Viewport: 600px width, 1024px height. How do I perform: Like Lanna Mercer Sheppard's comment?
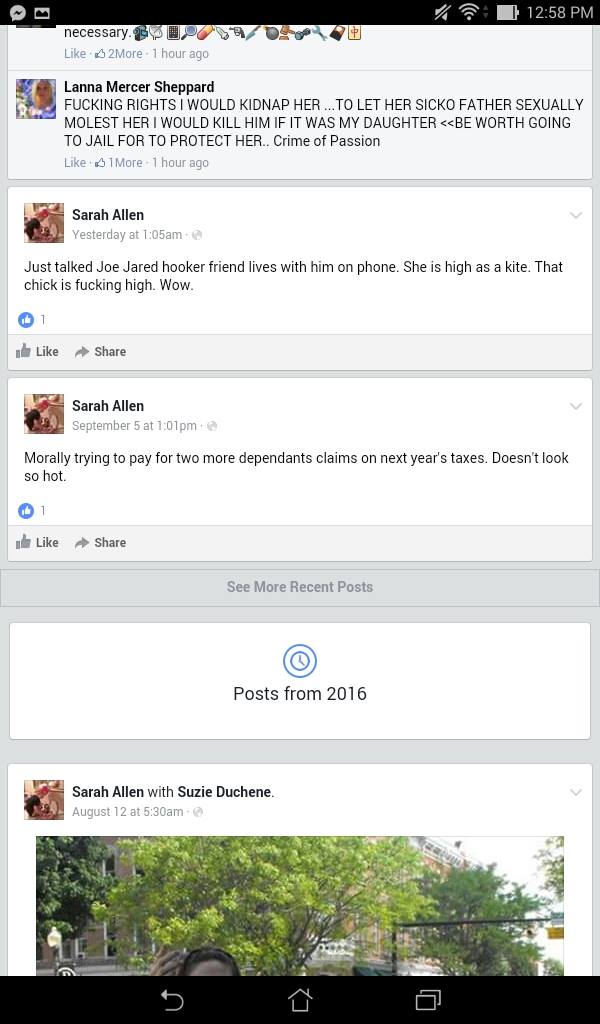[x=74, y=163]
